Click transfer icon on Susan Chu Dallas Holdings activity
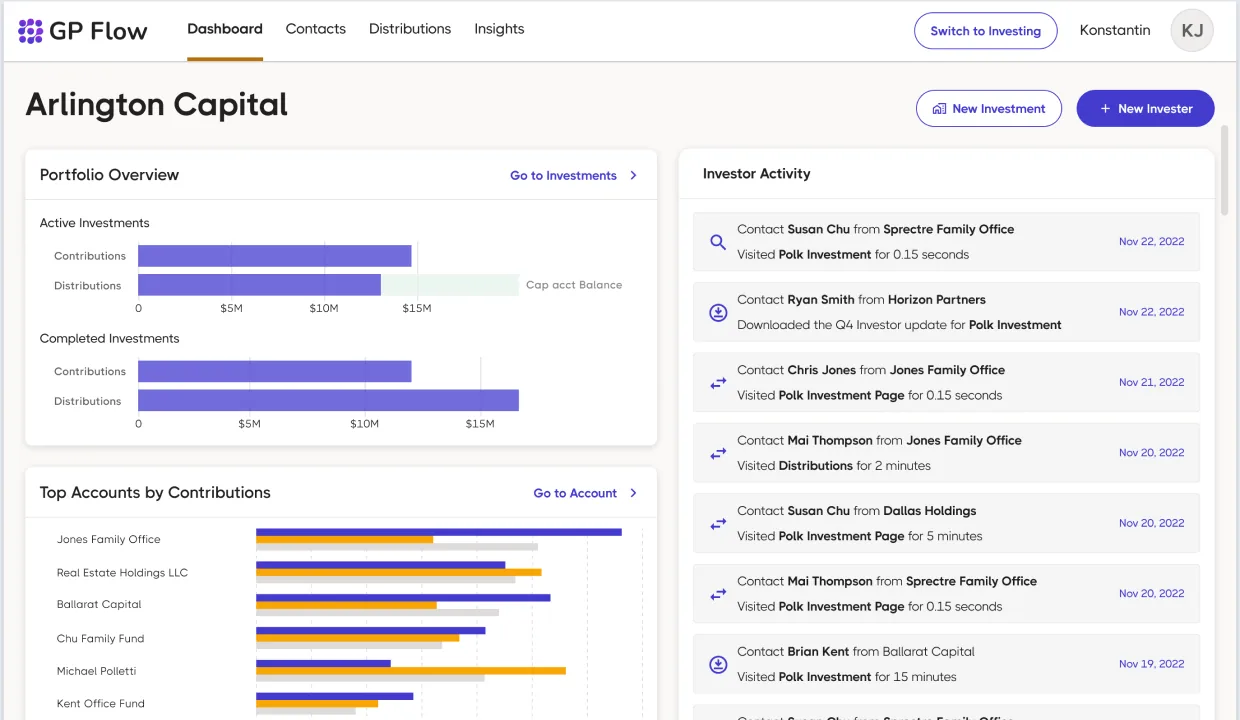This screenshot has width=1240, height=720. (x=718, y=523)
